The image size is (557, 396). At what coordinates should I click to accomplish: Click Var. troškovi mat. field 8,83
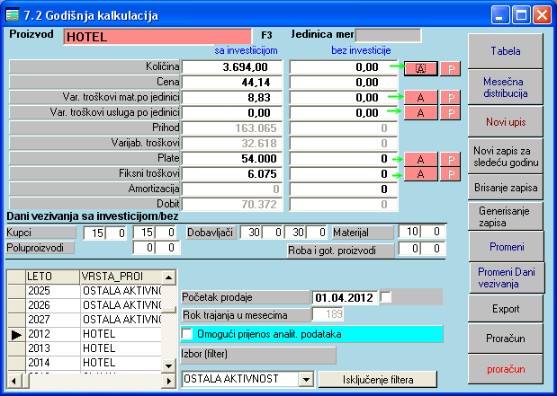coord(232,98)
